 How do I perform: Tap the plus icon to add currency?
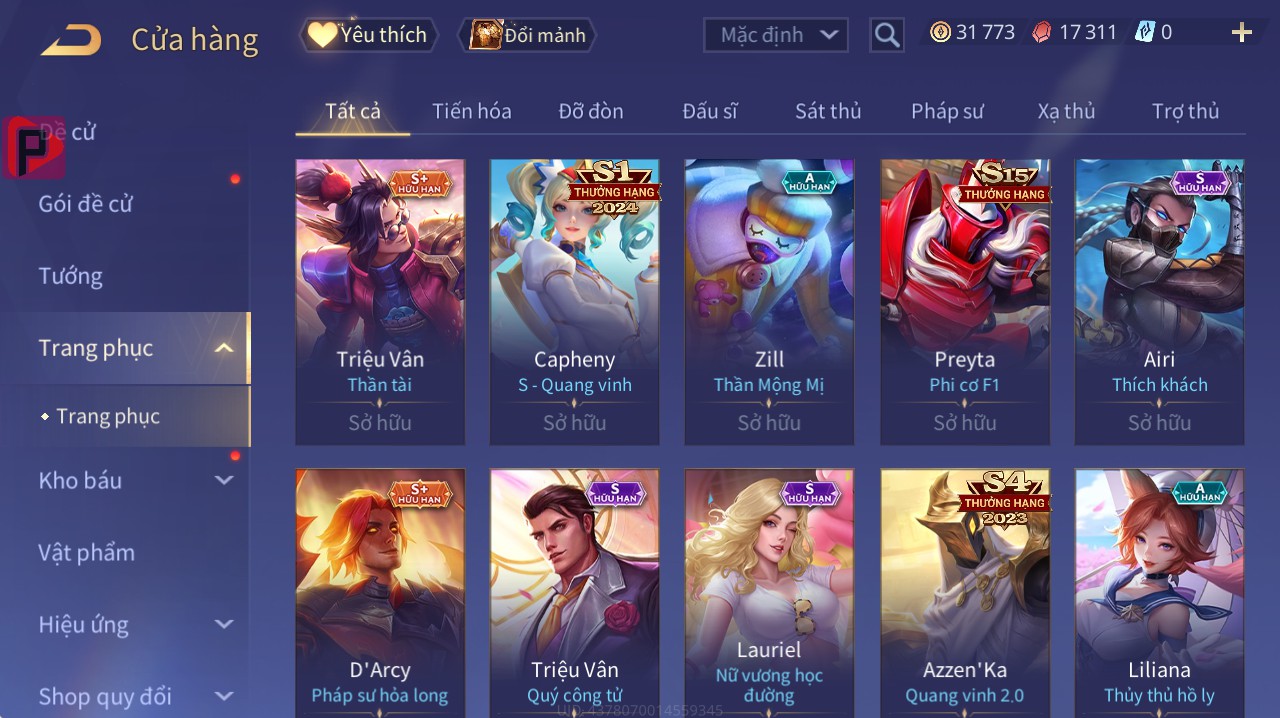pos(1242,33)
